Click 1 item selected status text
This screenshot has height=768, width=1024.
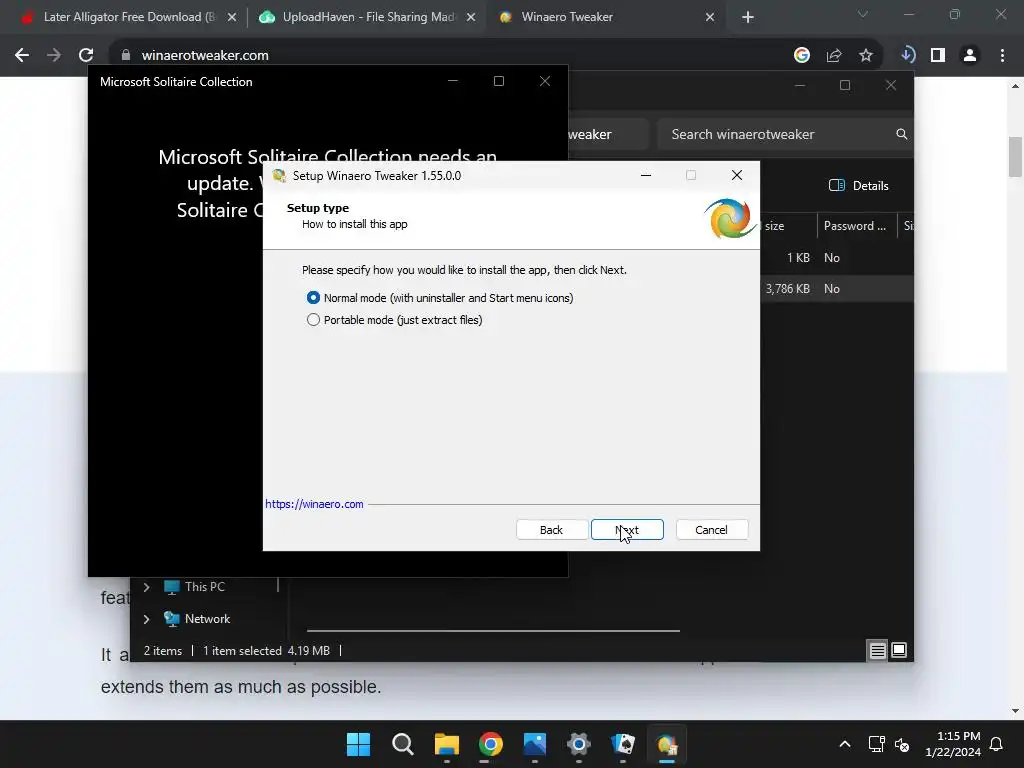[x=242, y=651]
